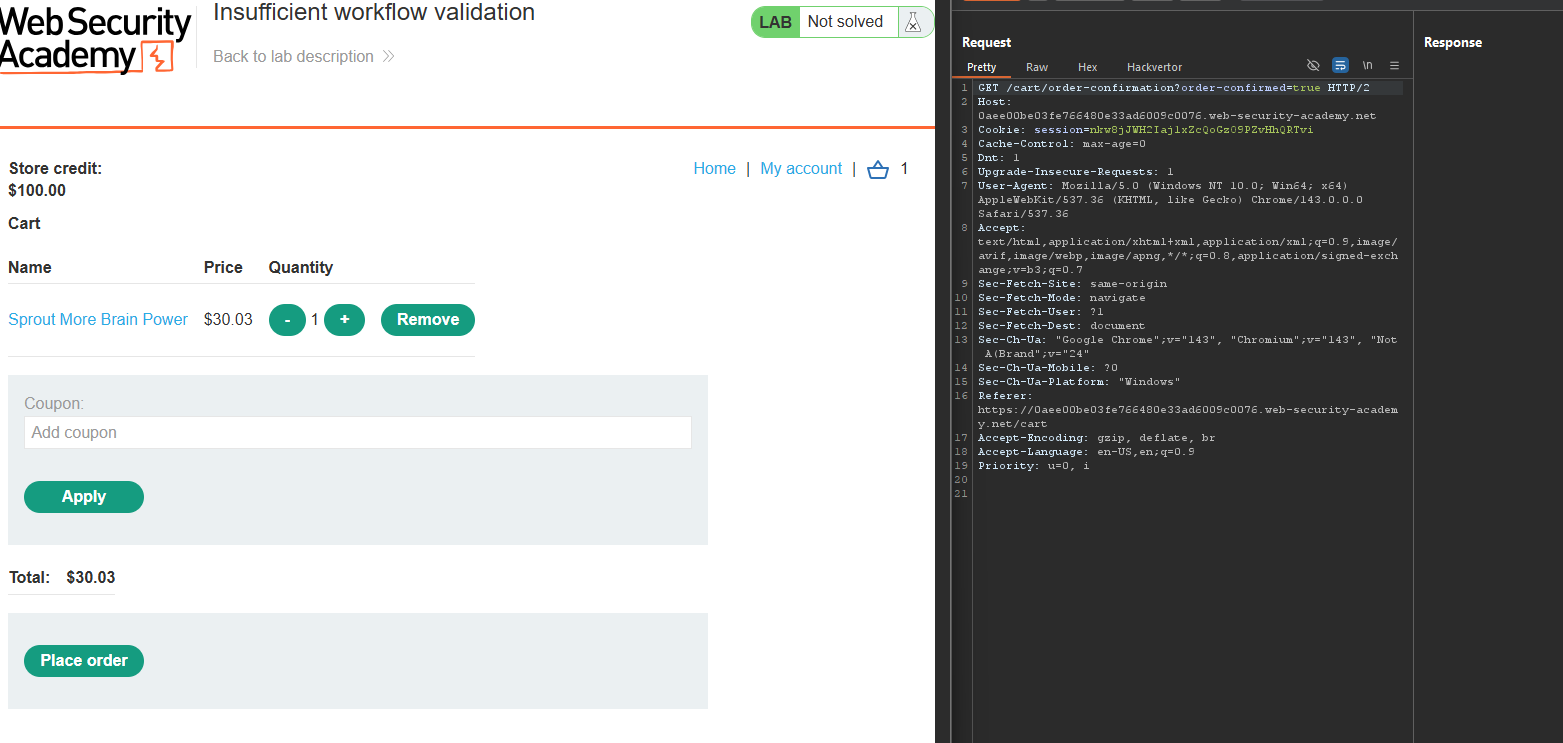Viewport: 1563px width, 743px height.
Task: Click the Sec-Ch-Ua-Platform "Windows" line
Action: tap(1079, 382)
